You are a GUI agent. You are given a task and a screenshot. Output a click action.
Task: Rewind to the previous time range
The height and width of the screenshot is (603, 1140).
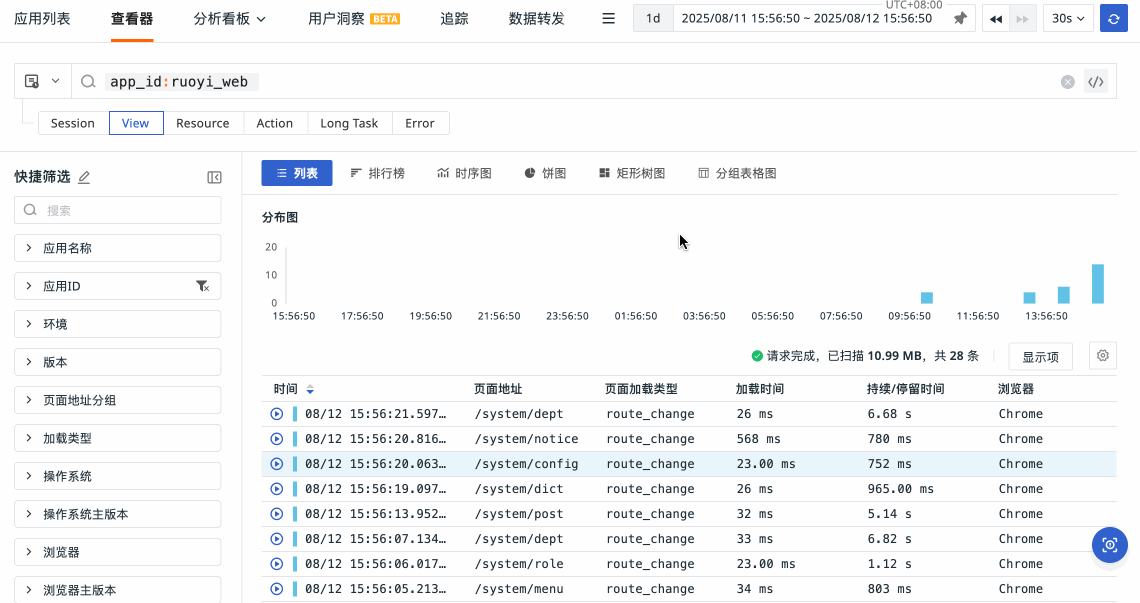pyautogui.click(x=996, y=19)
